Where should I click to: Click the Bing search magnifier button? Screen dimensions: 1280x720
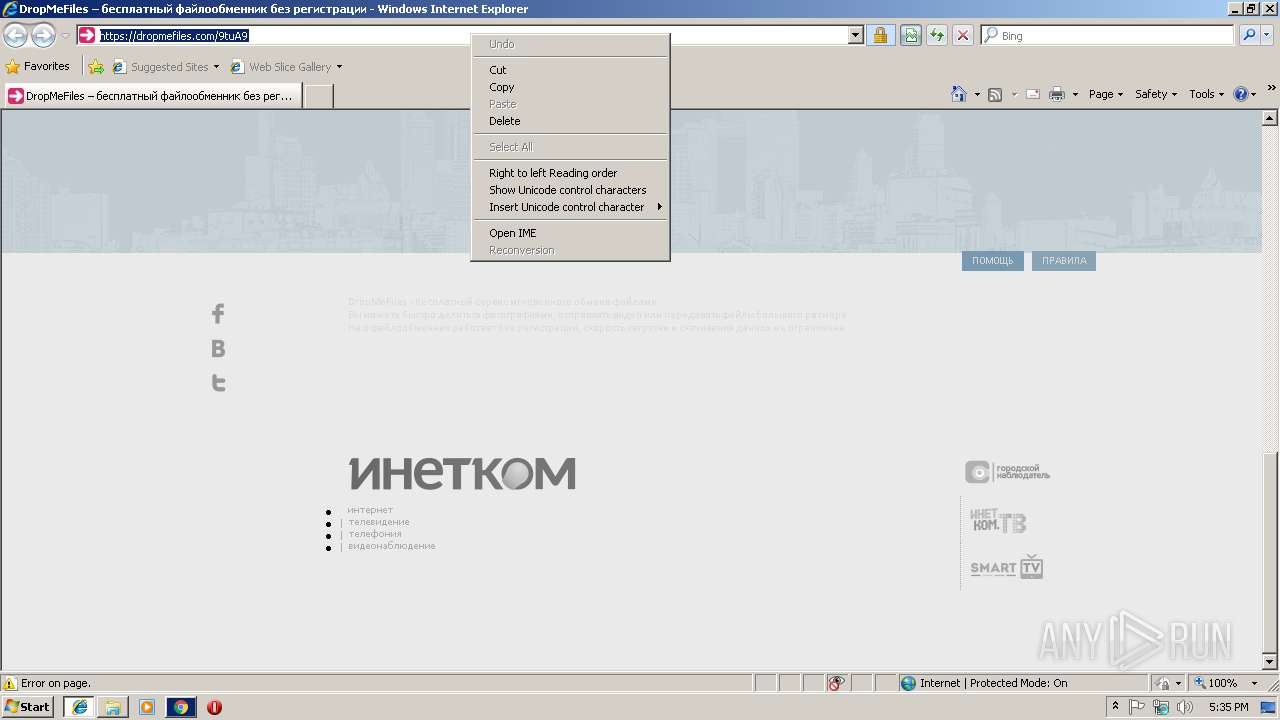tap(1249, 35)
